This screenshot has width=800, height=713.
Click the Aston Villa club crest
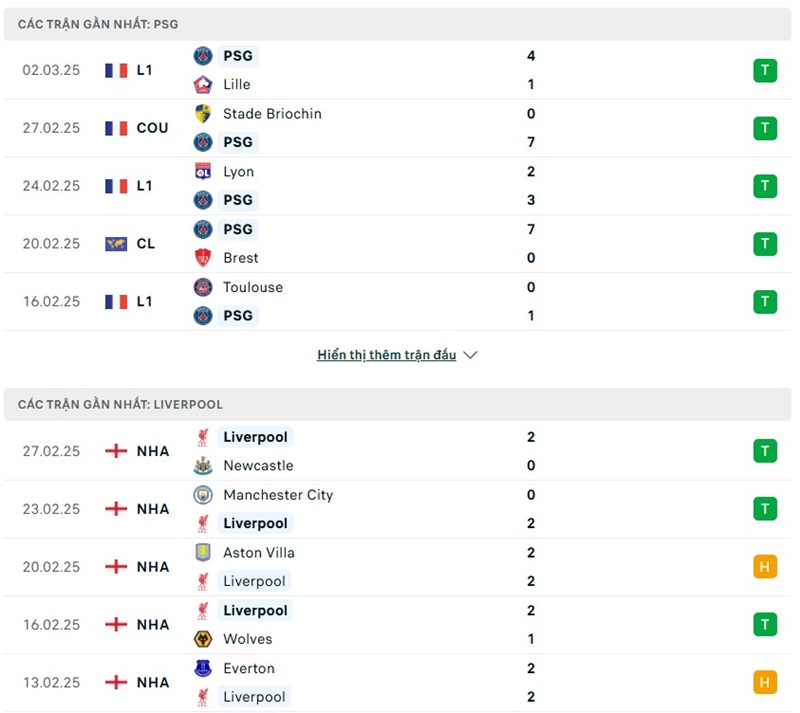pyautogui.click(x=203, y=553)
